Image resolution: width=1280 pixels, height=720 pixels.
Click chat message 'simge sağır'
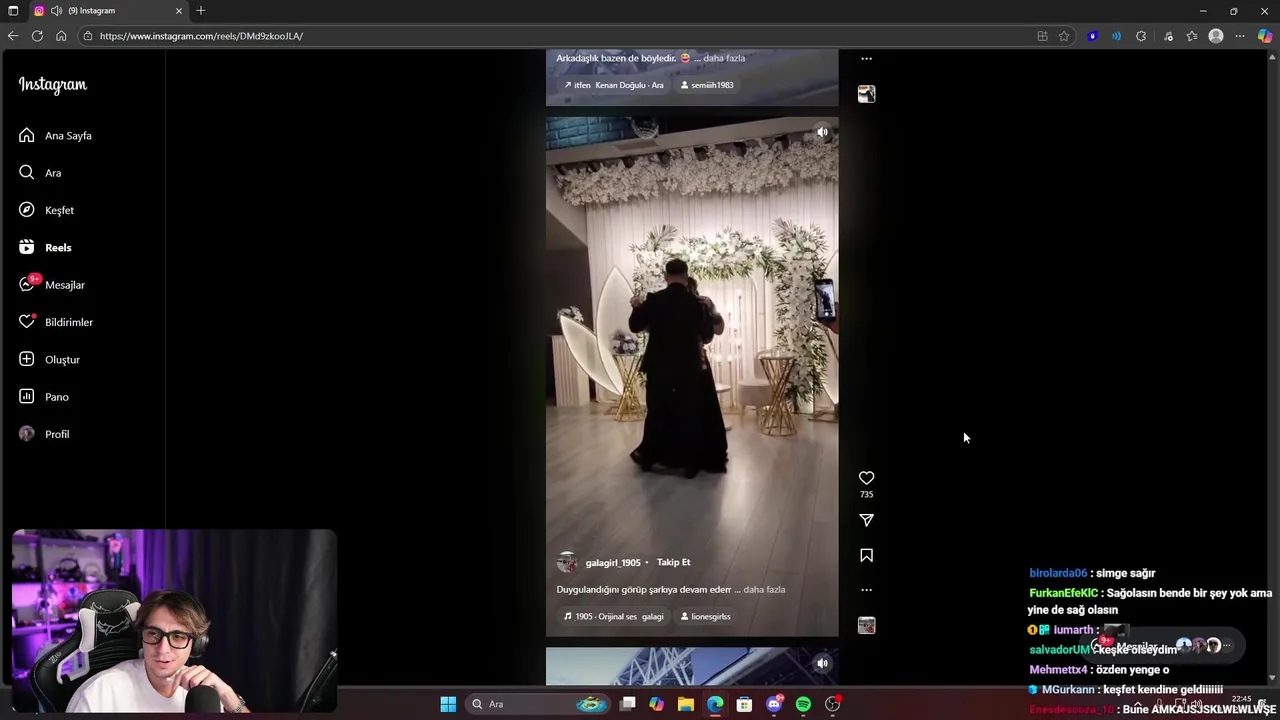click(x=1126, y=573)
